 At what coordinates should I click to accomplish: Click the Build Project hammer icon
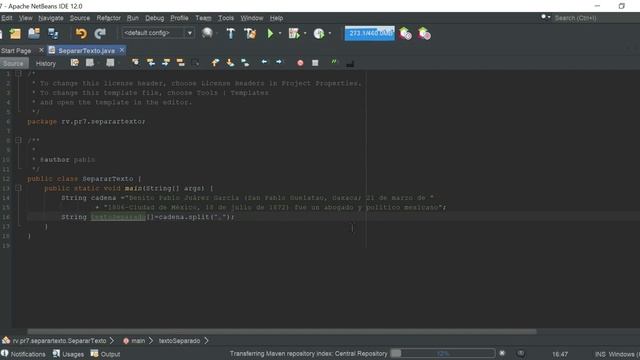coord(231,33)
